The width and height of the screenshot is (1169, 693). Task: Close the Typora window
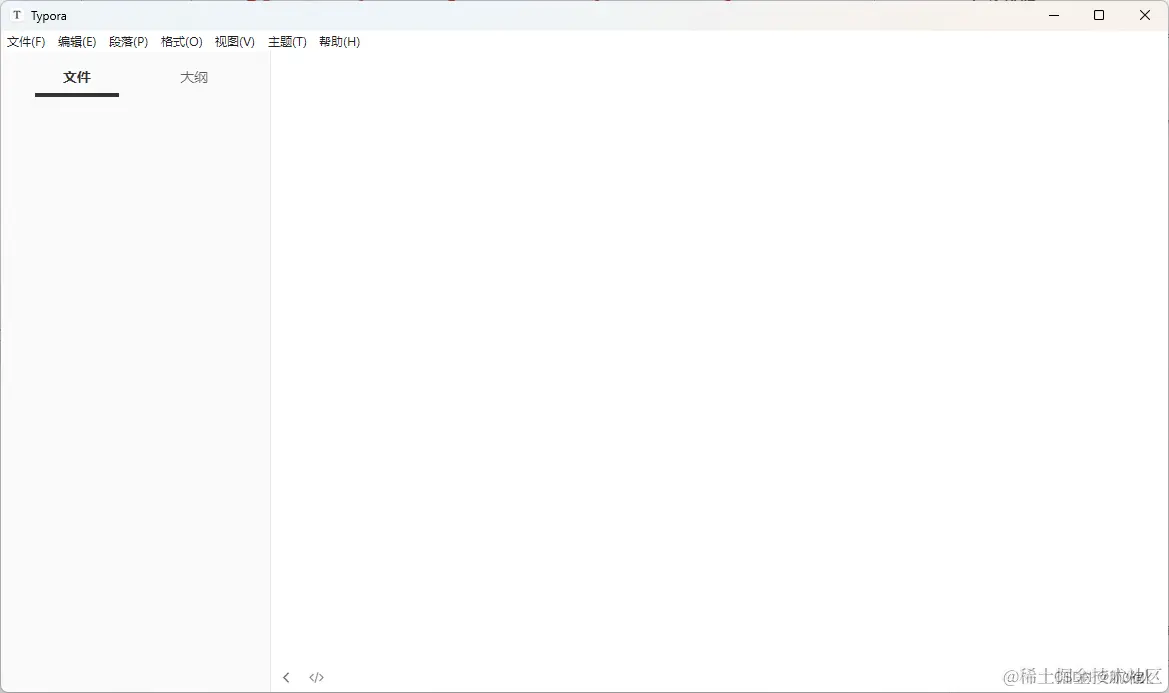click(x=1145, y=15)
